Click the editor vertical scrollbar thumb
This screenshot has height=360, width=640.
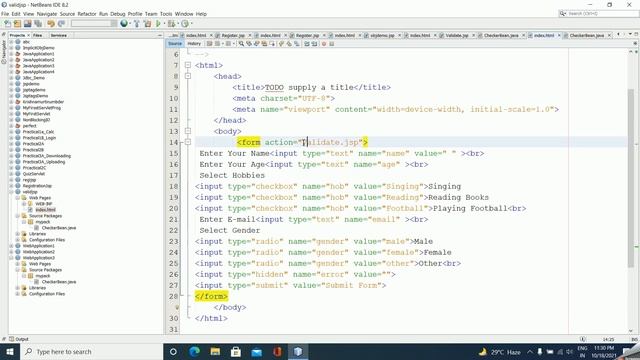tap(631, 178)
